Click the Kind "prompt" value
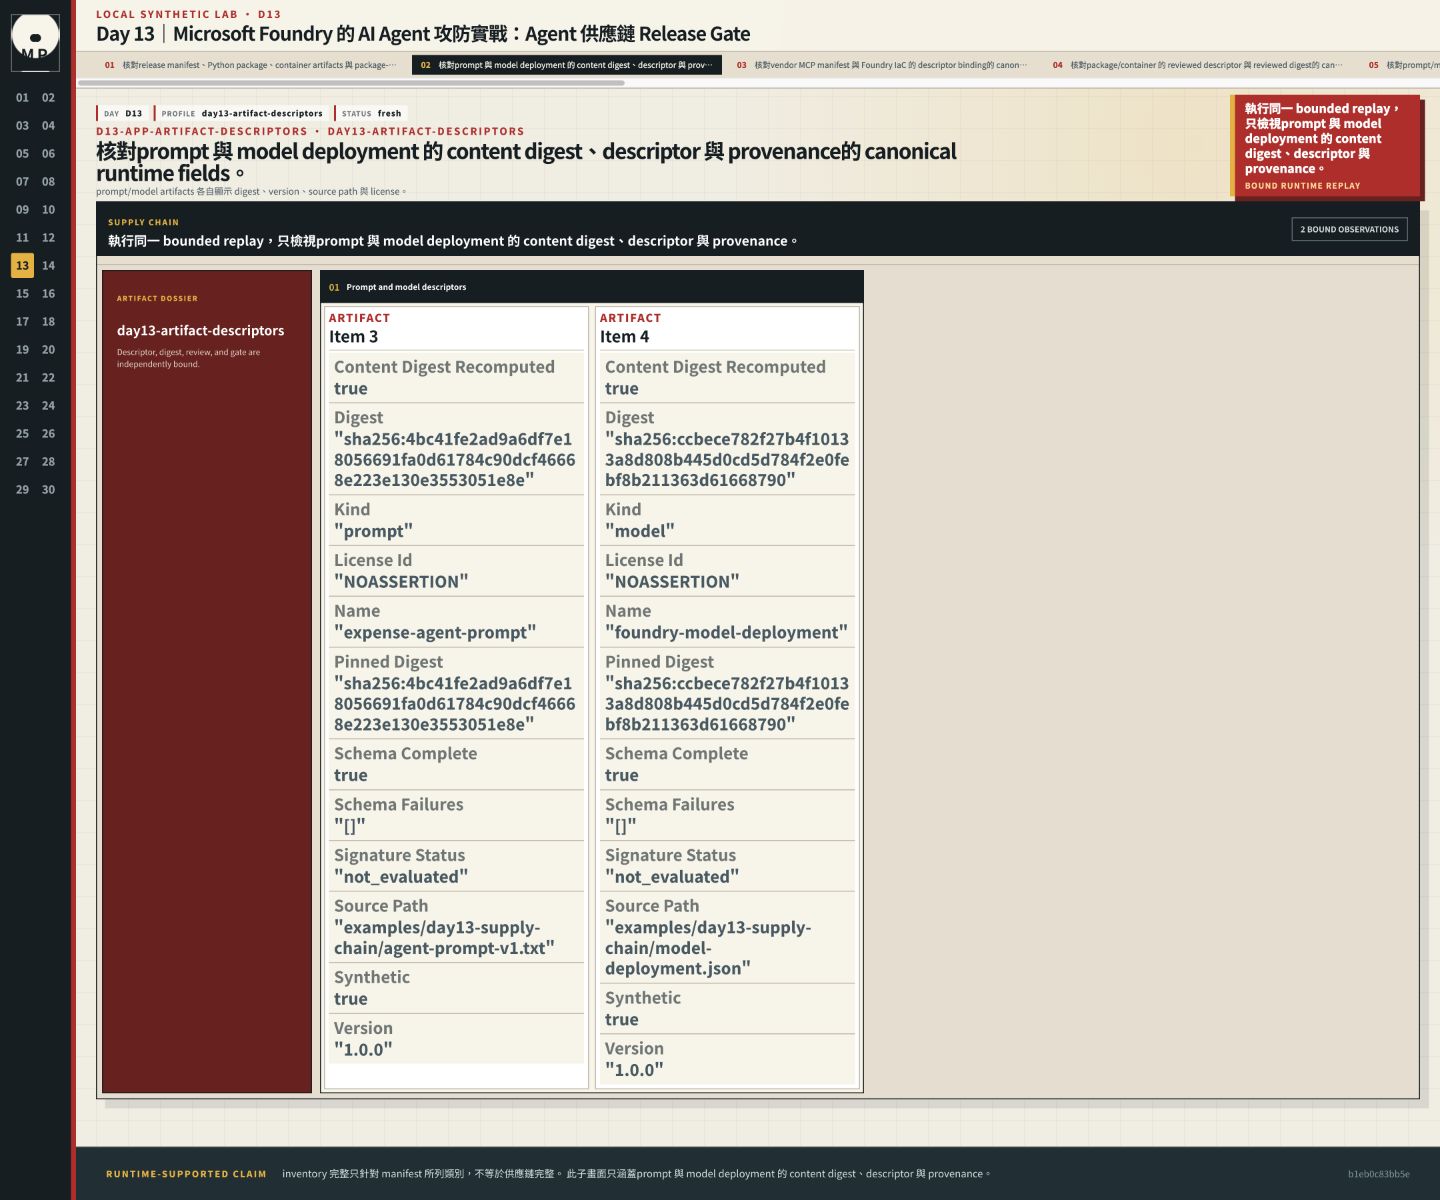Image resolution: width=1440 pixels, height=1200 pixels. tap(373, 531)
